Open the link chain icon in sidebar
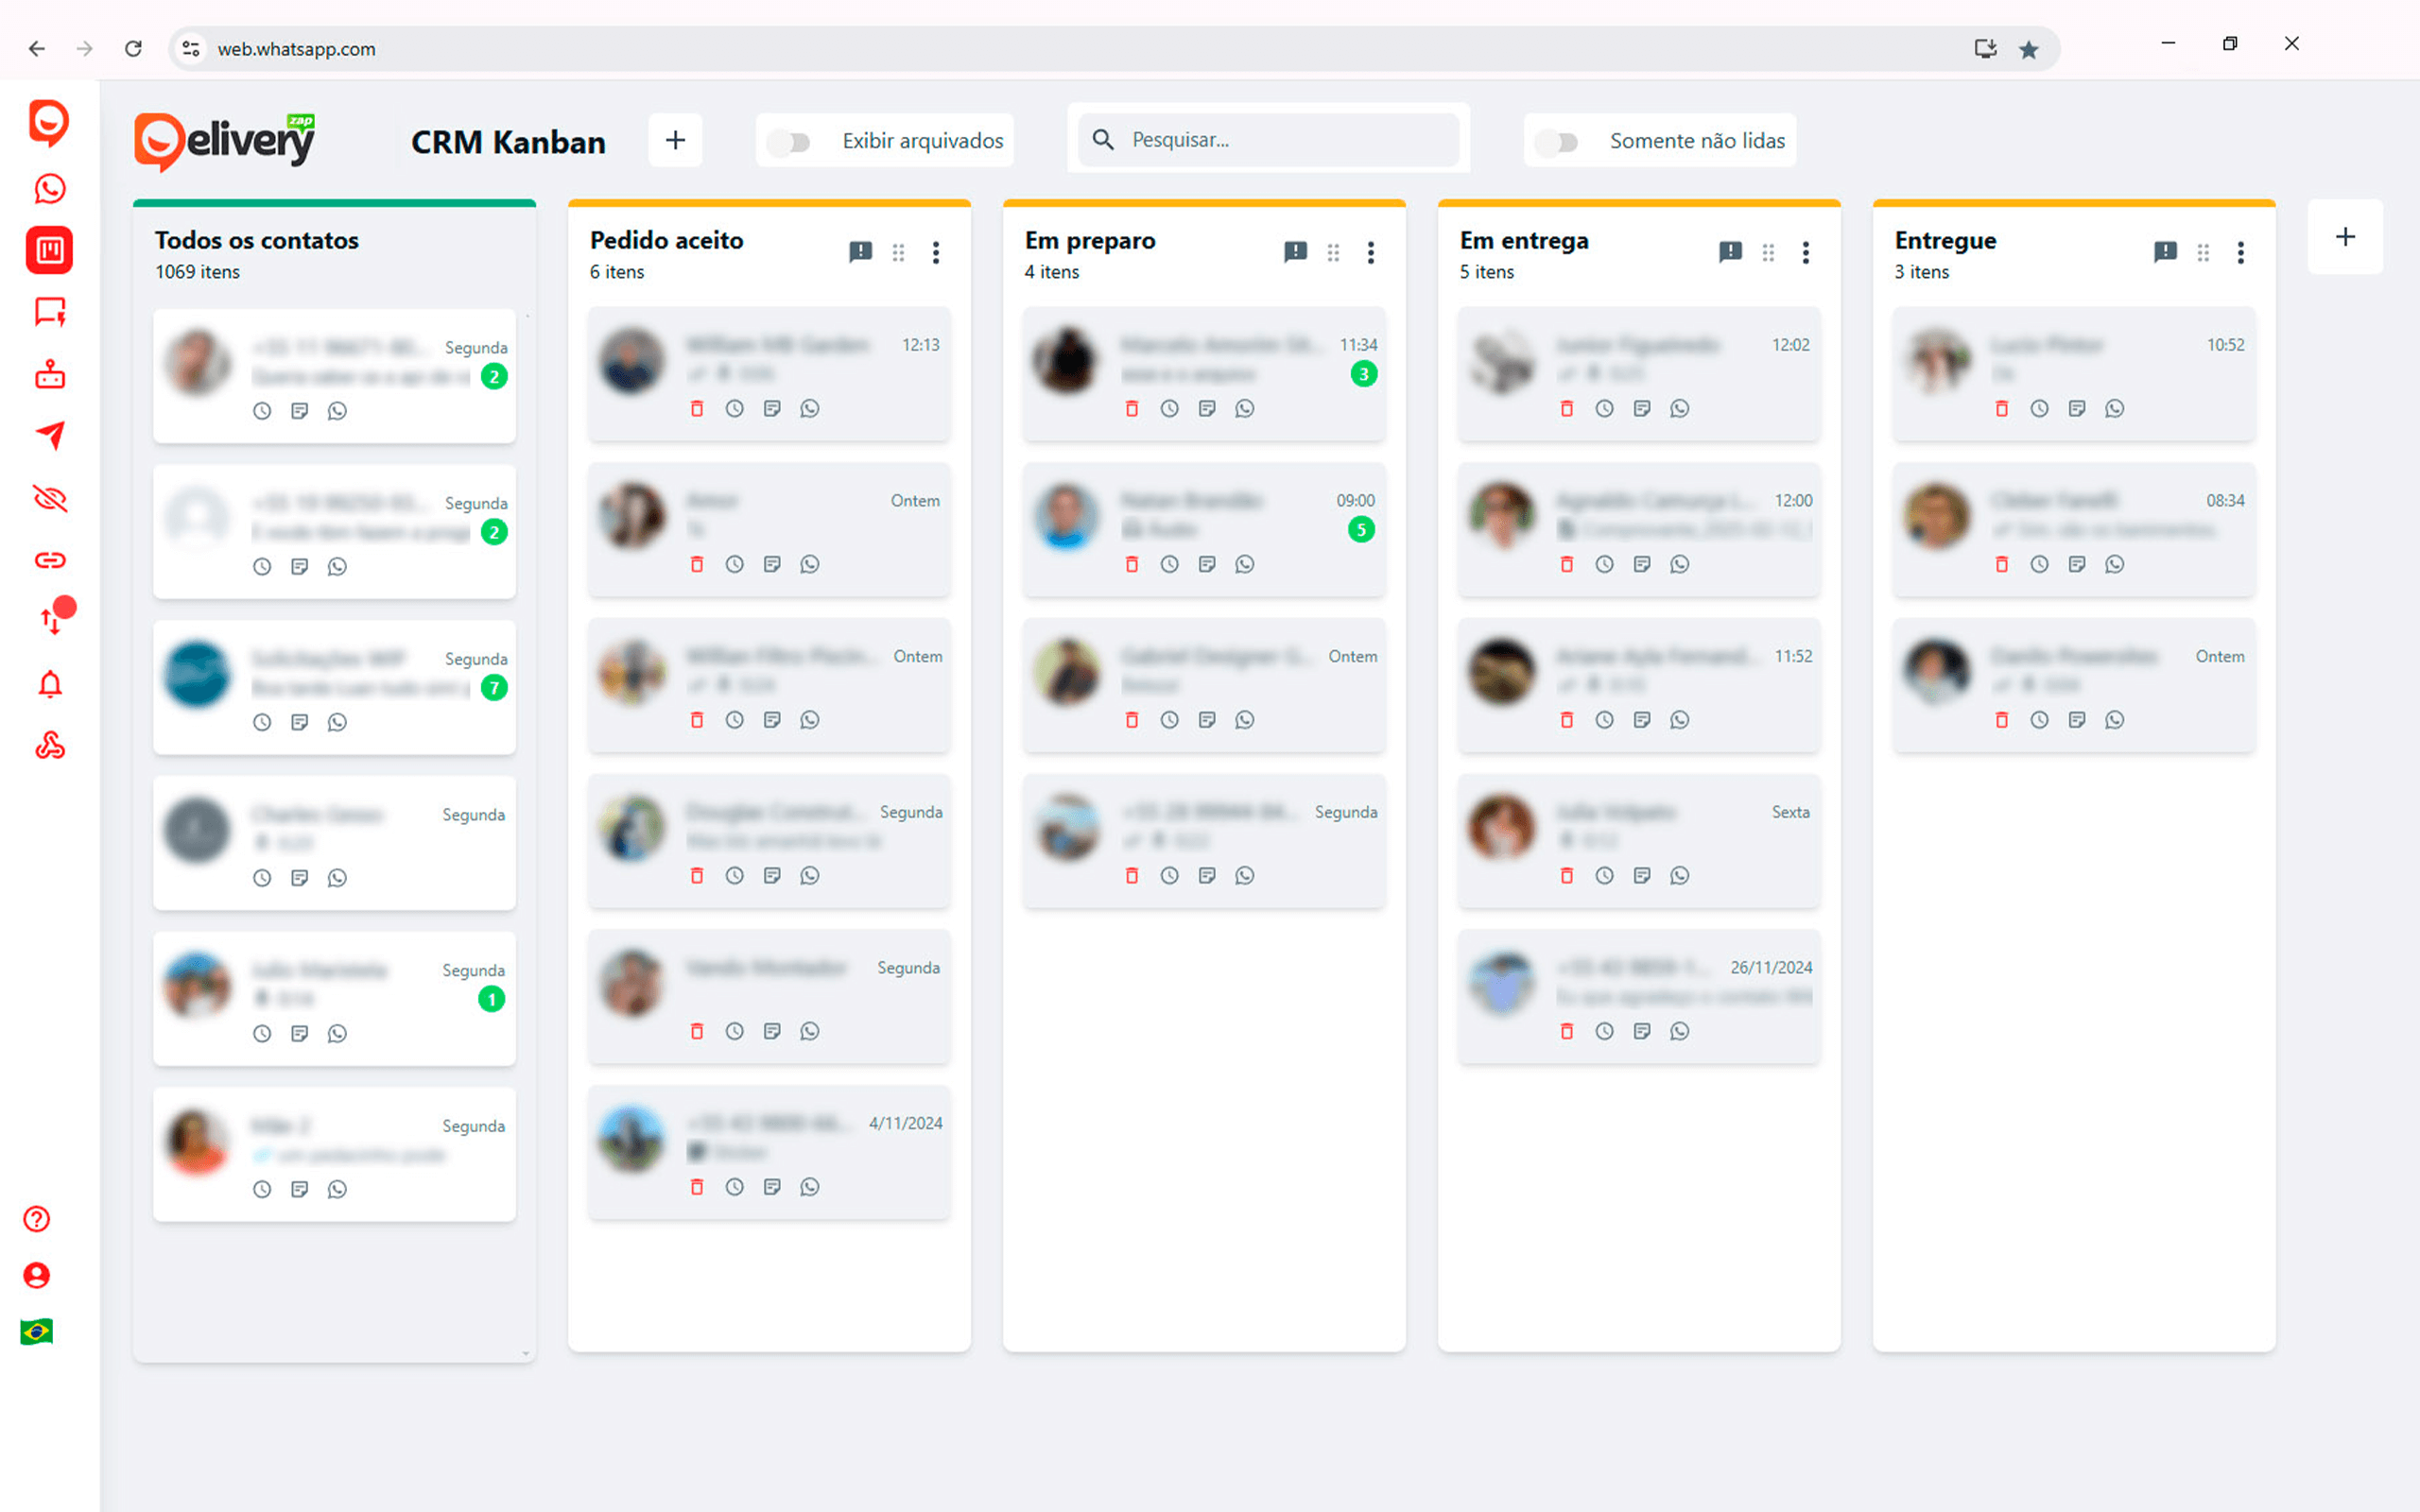 click(x=49, y=560)
